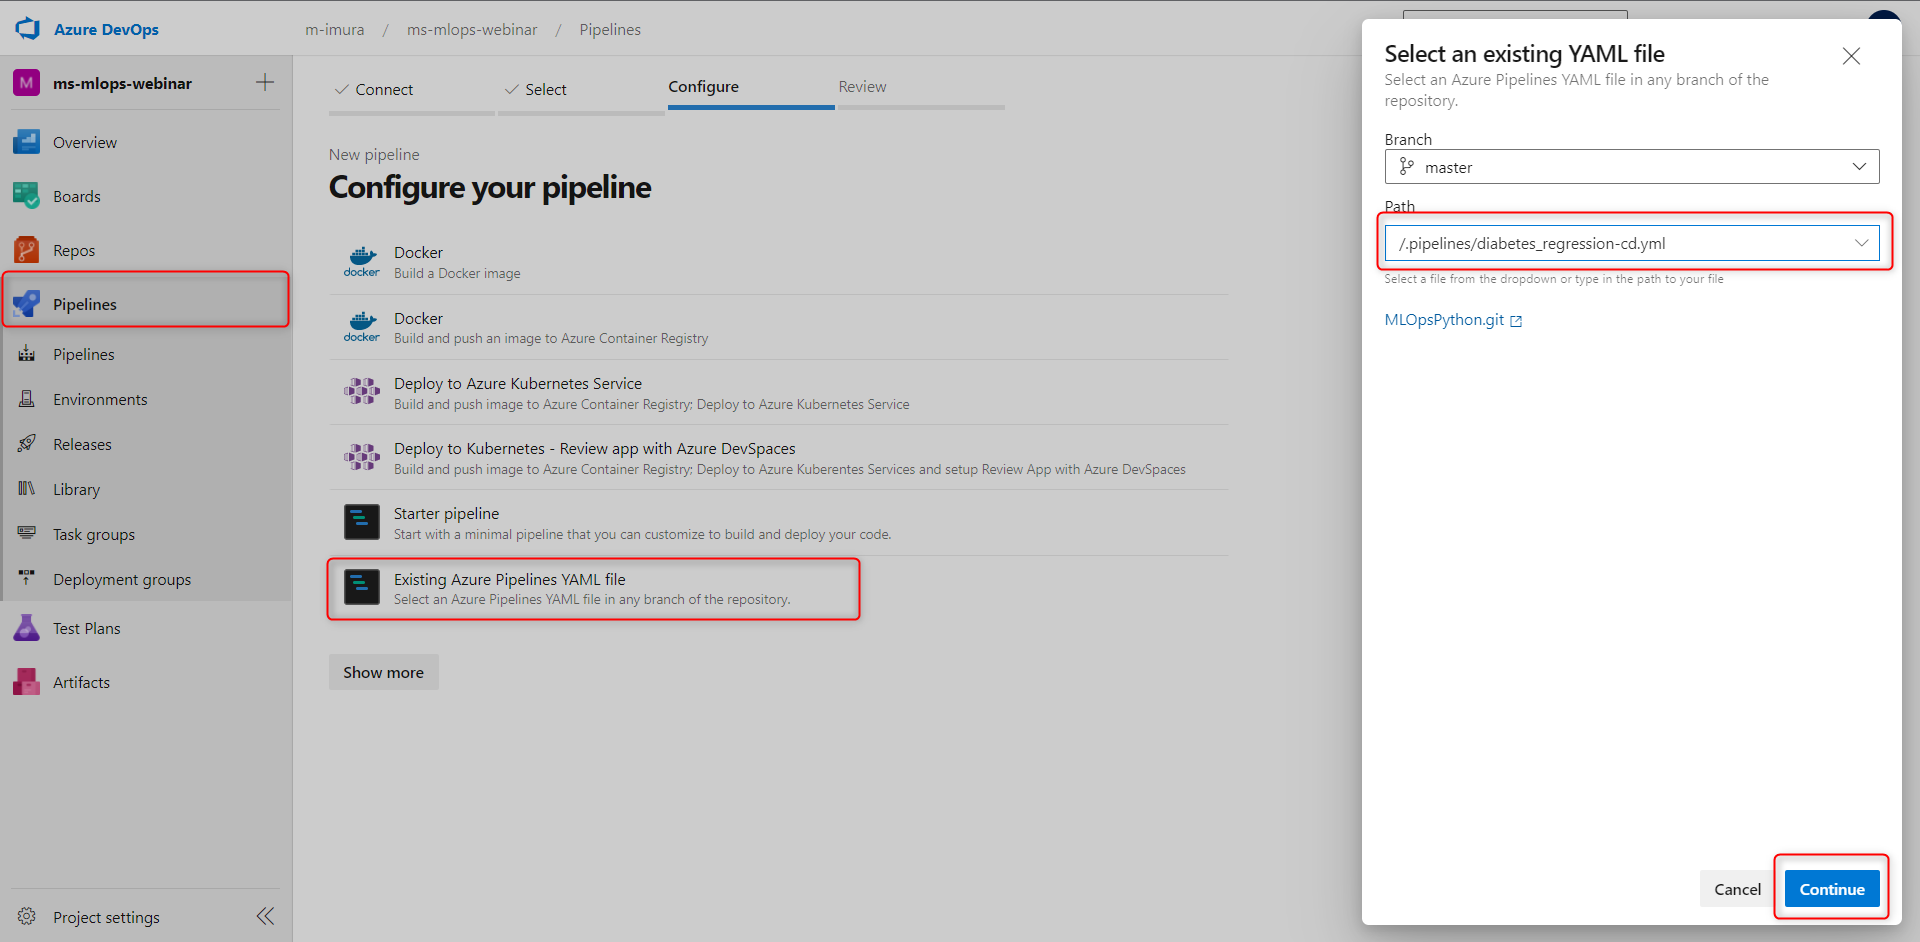Click m-imura in the breadcrumb
Viewport: 1920px width, 942px height.
coord(335,30)
